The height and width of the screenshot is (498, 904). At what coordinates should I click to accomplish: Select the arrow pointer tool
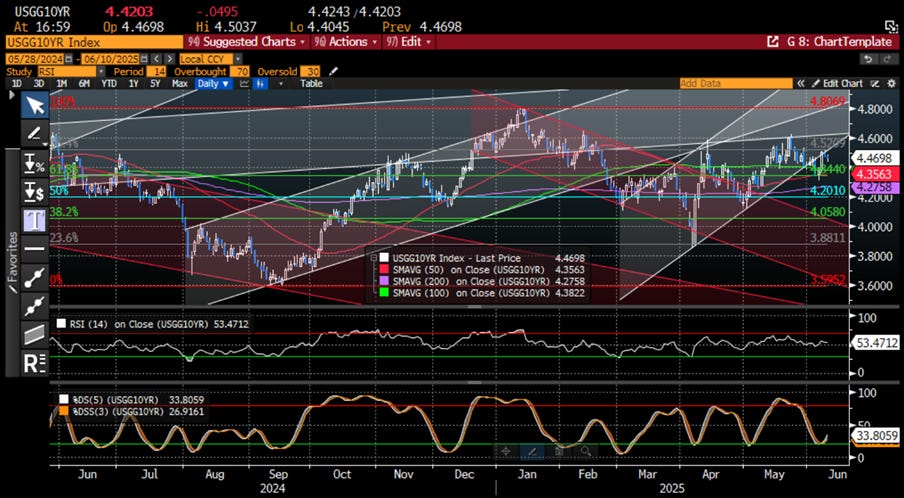(36, 105)
